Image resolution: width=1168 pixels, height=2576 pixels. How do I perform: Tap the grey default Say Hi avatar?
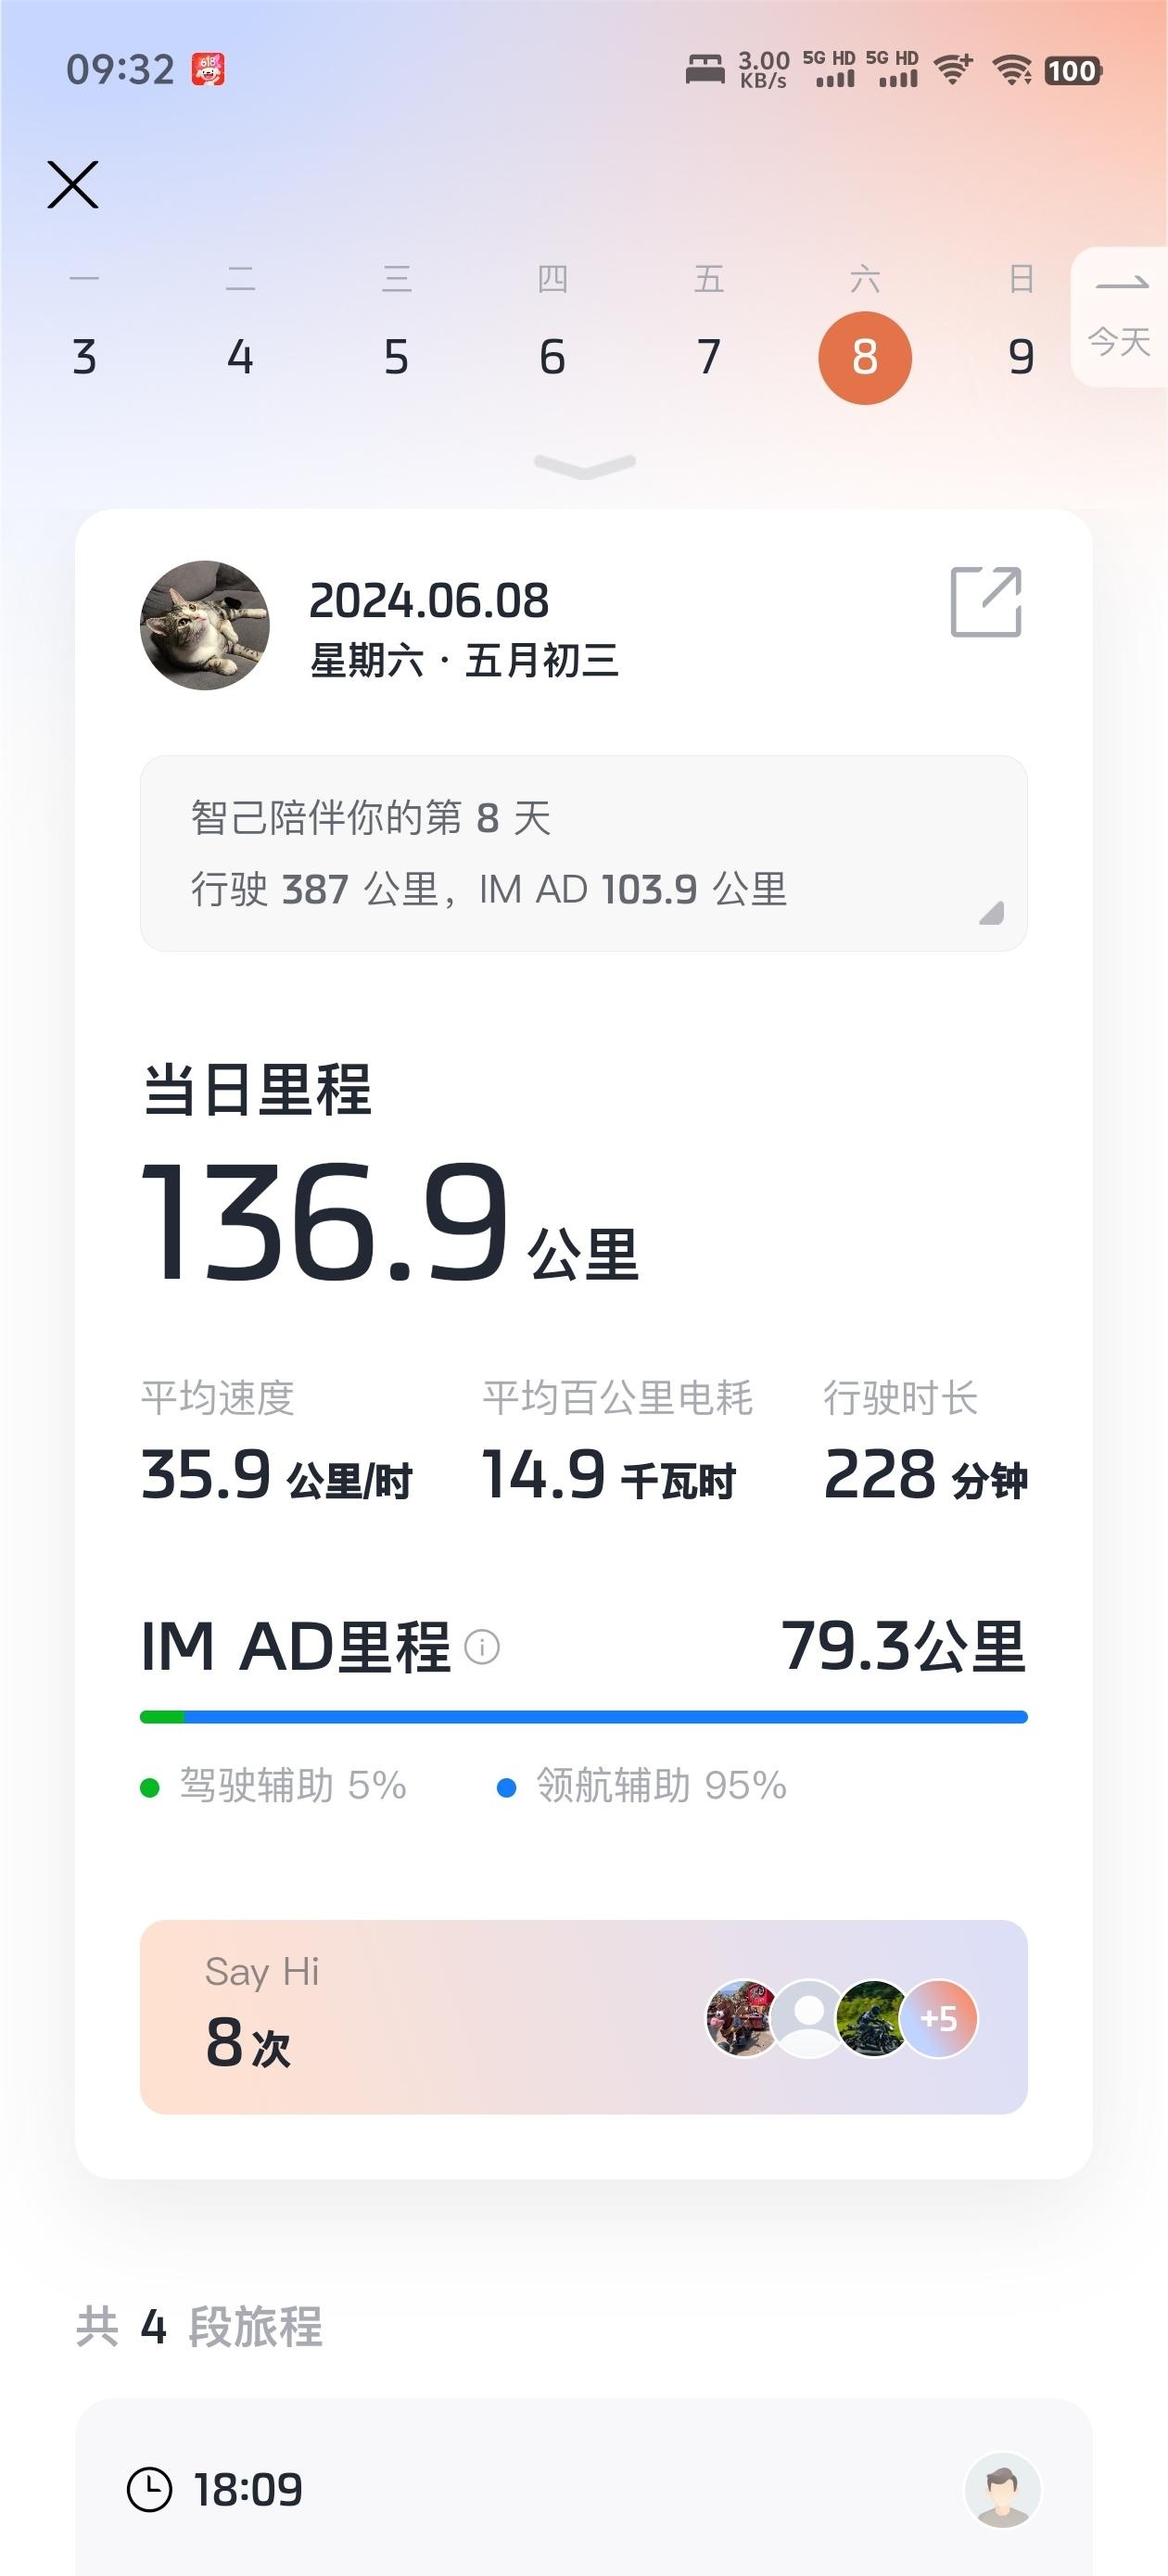(808, 2018)
